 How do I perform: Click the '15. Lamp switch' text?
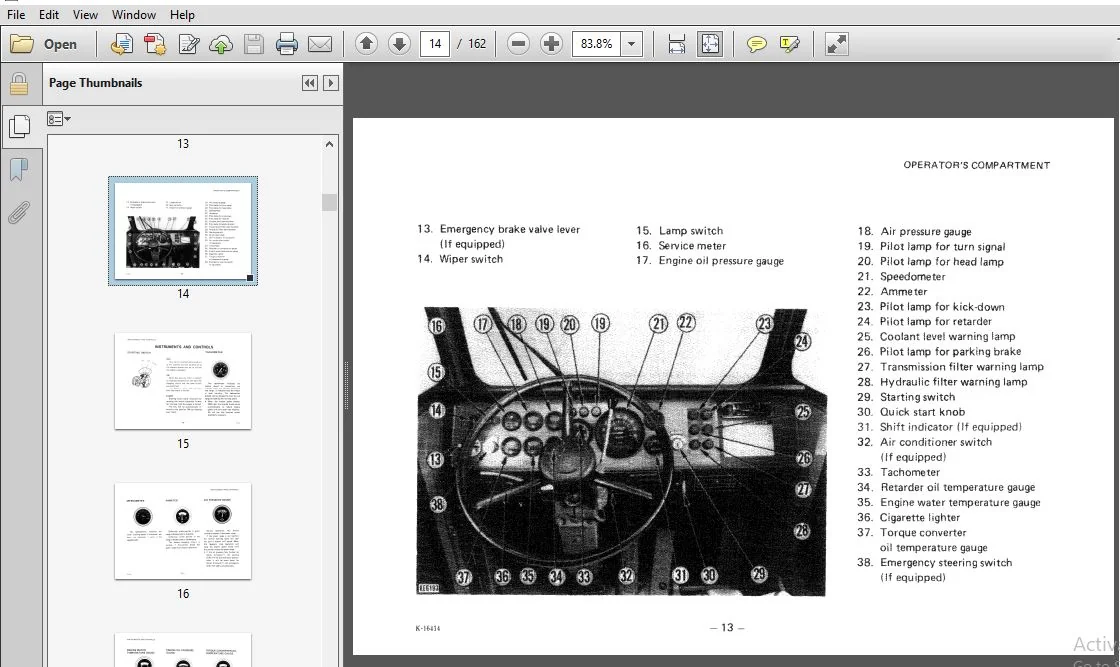tap(679, 231)
